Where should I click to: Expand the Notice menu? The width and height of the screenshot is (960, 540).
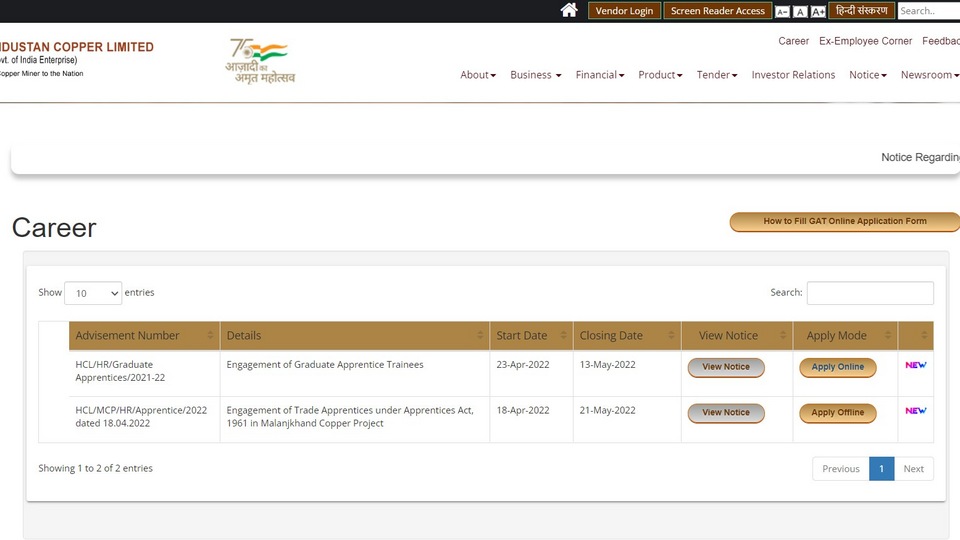click(868, 75)
